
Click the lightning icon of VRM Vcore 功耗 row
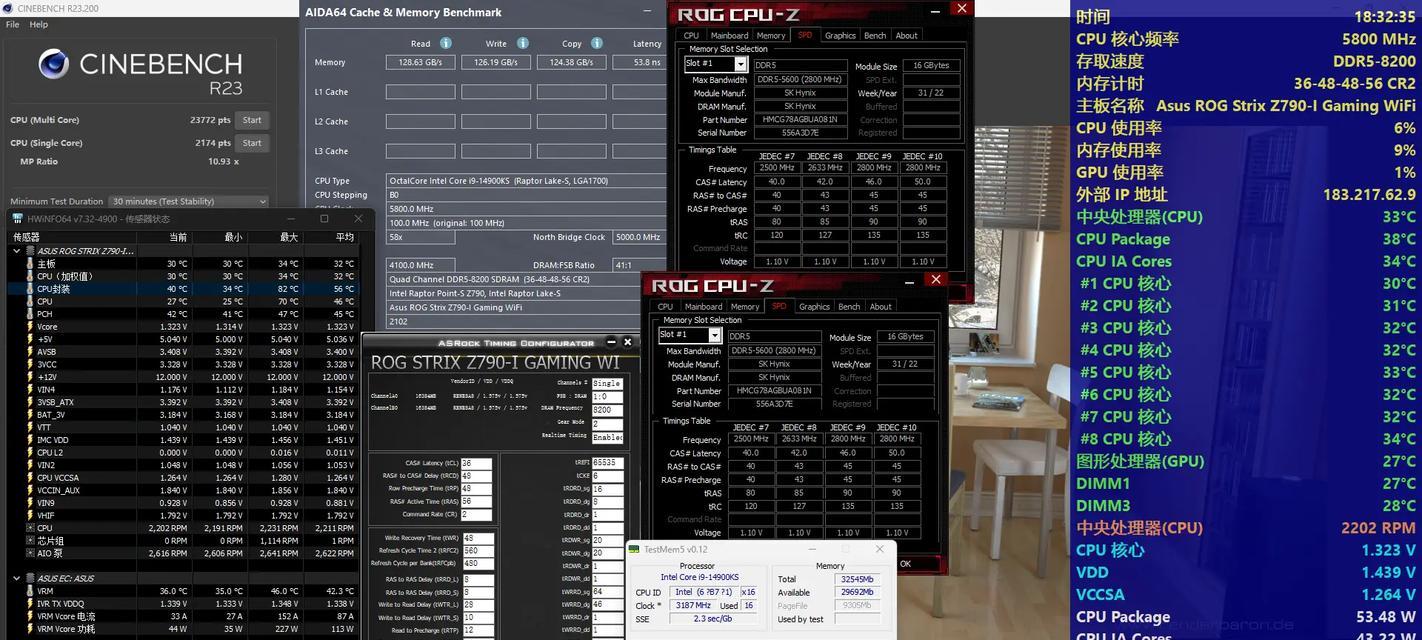point(30,629)
